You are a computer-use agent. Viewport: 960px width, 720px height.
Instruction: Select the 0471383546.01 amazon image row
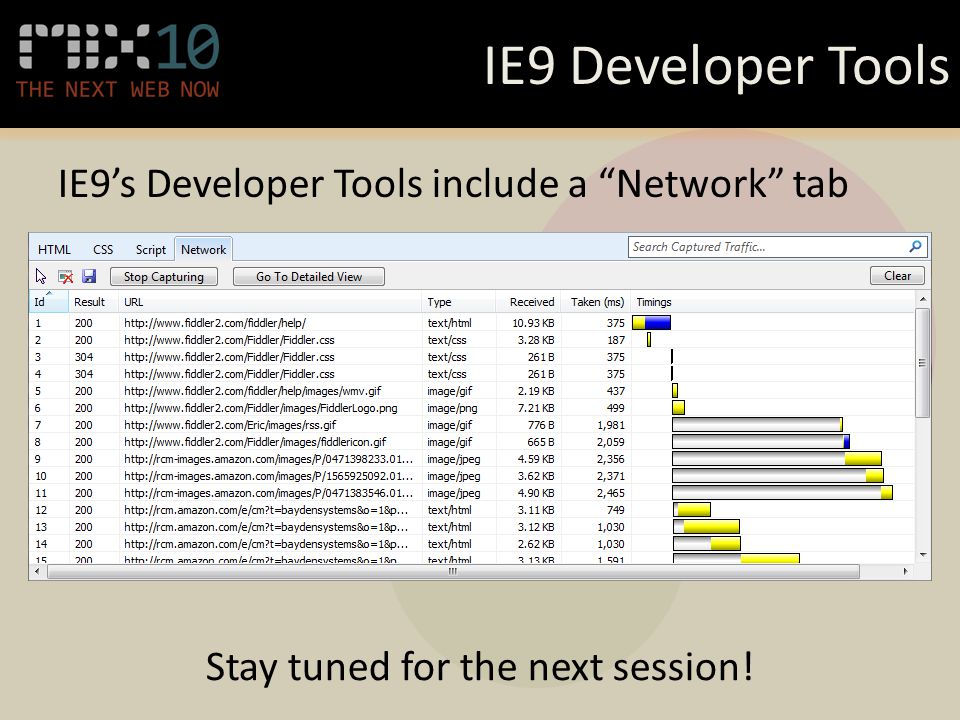(x=268, y=493)
